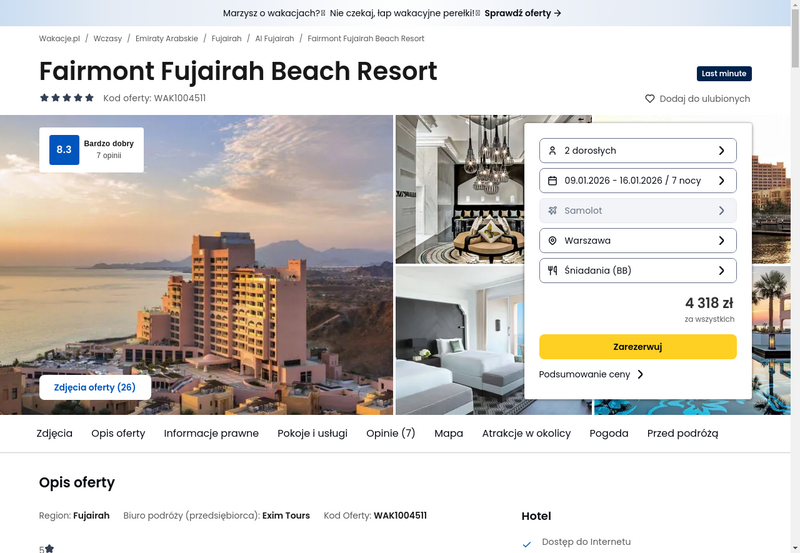Screen dimensions: 800x553
Task: Go to the Opinie (7) tab
Action: [x=391, y=433]
